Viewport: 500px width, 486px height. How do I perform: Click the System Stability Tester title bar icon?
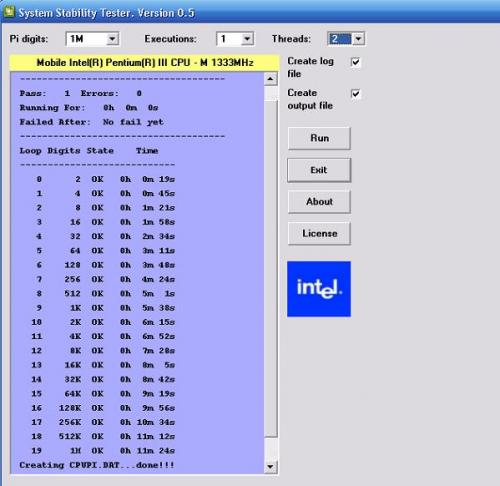pyautogui.click(x=9, y=12)
